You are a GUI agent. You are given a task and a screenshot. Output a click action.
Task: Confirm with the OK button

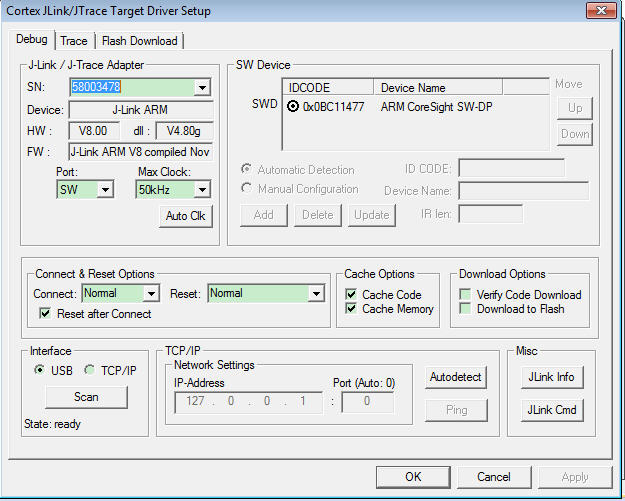[413, 477]
